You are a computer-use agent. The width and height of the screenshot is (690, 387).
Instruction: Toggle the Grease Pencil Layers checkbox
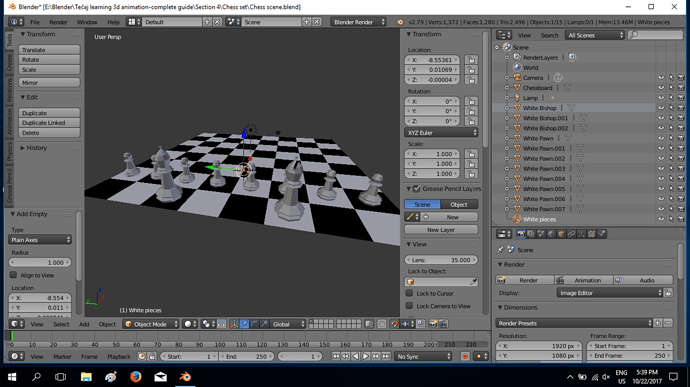coord(417,188)
